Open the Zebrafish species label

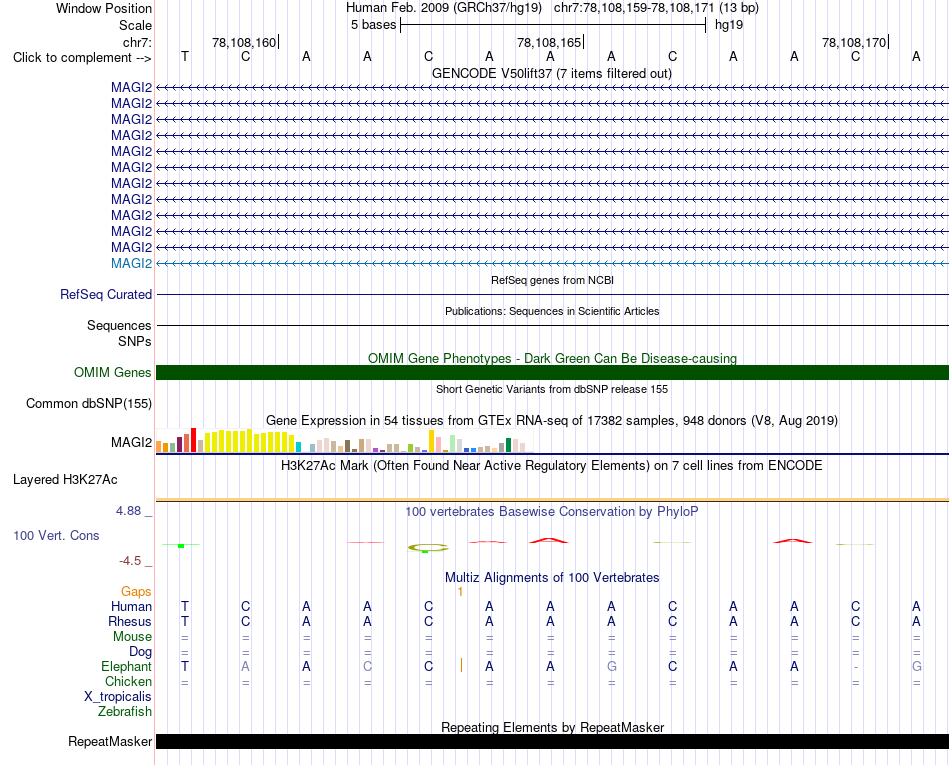125,712
